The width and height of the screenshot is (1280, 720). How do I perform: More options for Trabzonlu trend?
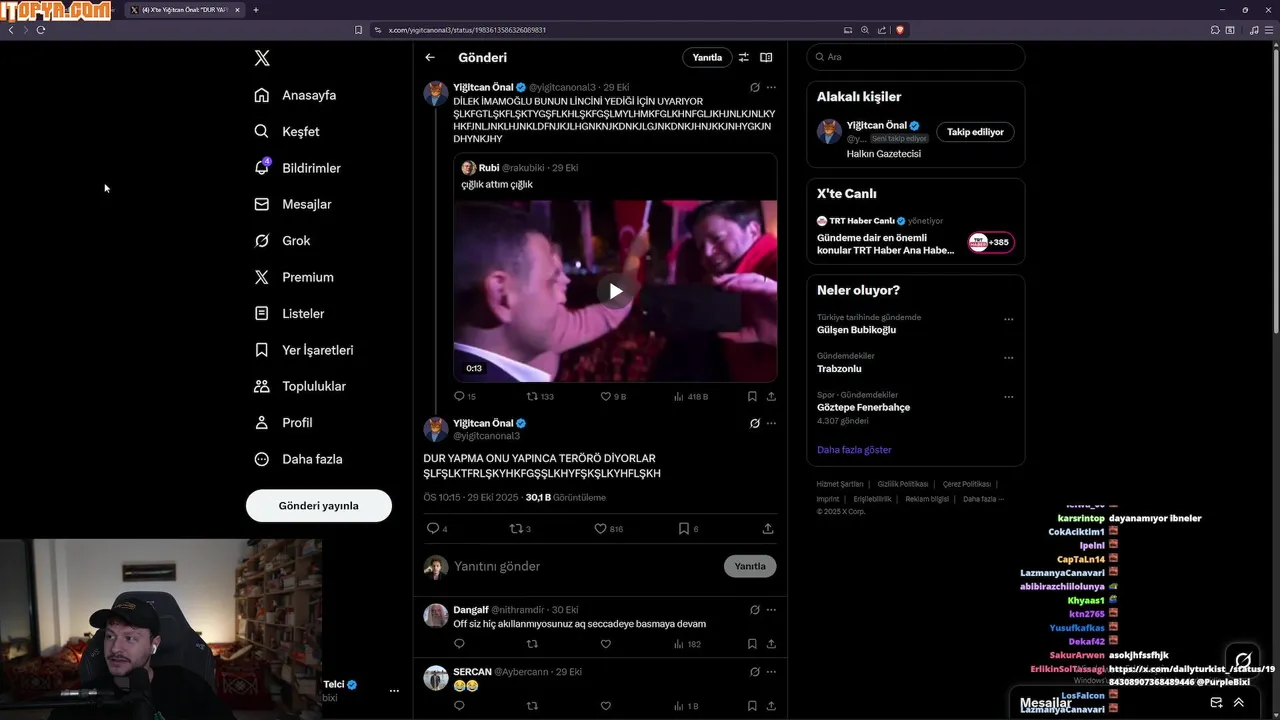pos(1008,357)
